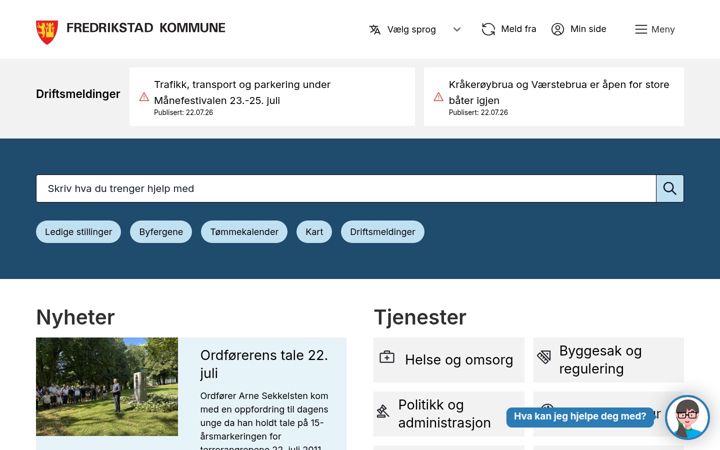Open the chatbot avatar assistant

[x=687, y=418]
